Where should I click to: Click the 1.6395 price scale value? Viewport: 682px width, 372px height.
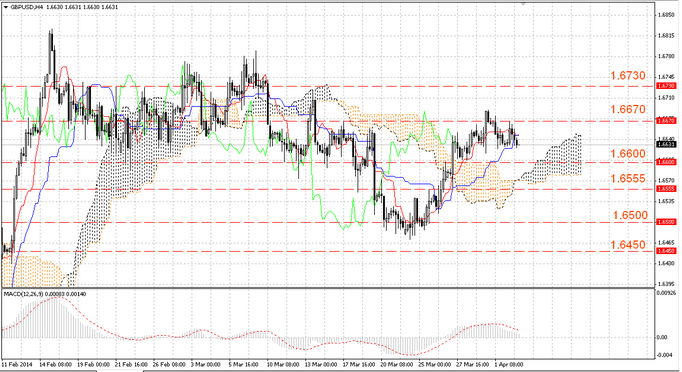666,284
